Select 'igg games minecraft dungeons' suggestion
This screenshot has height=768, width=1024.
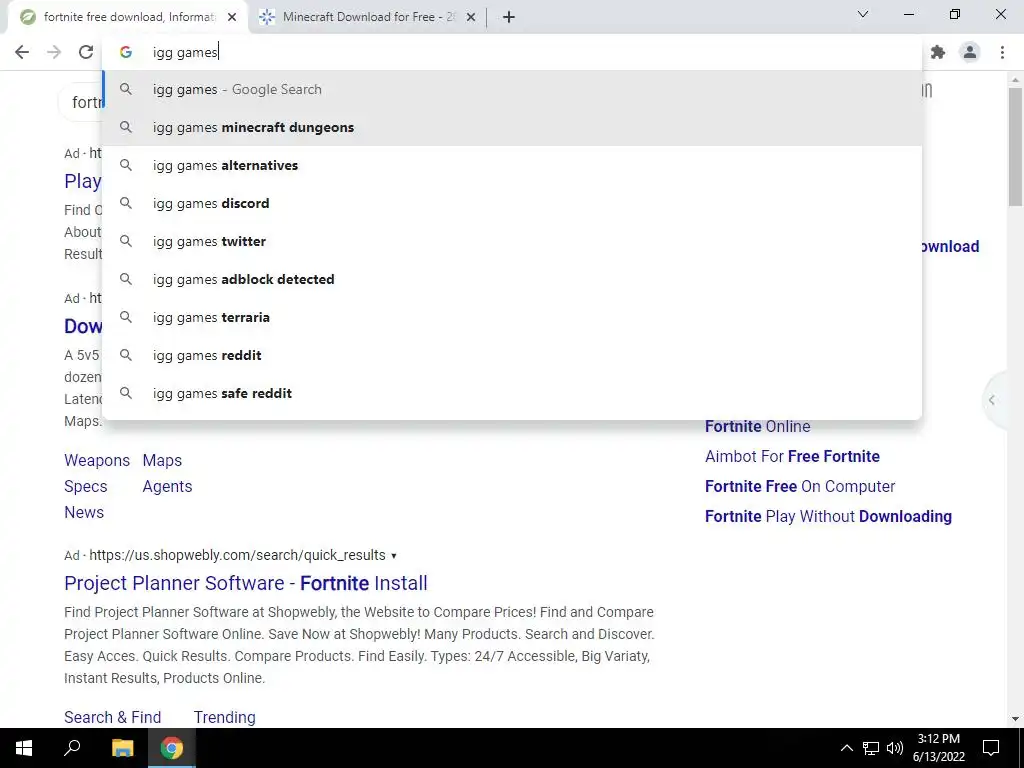point(513,127)
